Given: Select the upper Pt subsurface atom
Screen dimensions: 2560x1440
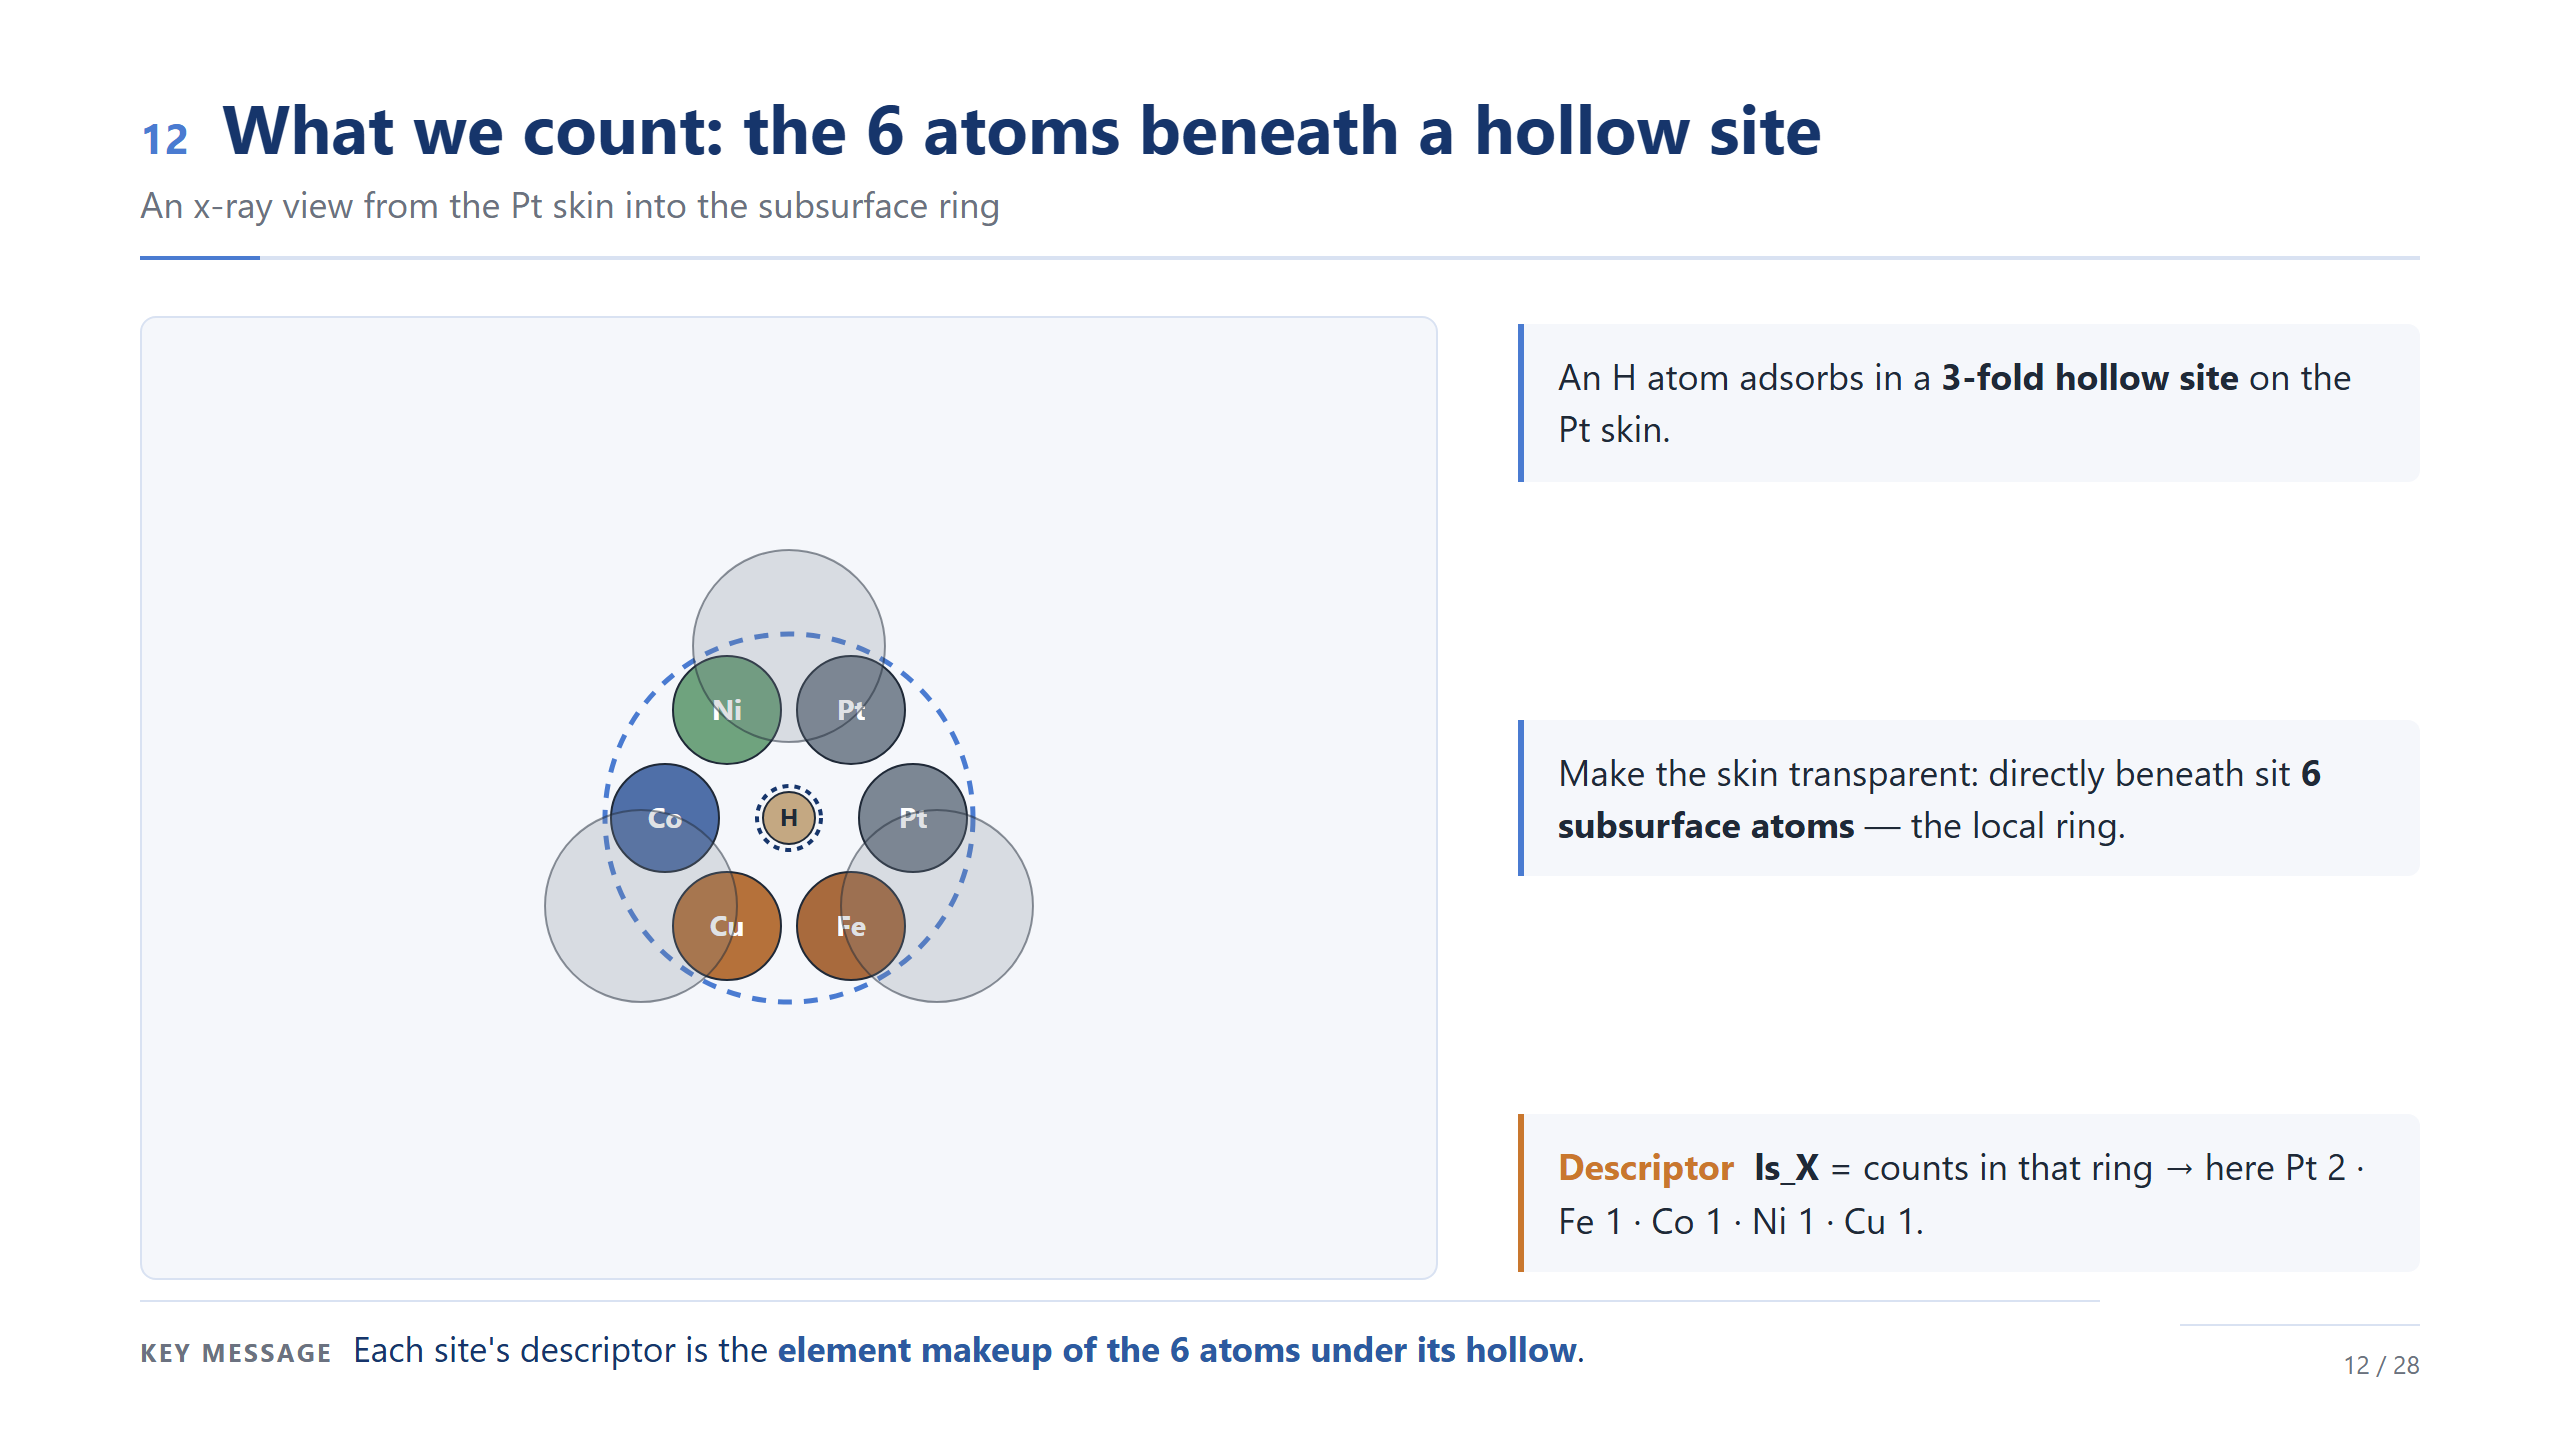Looking at the screenshot, I should [851, 710].
